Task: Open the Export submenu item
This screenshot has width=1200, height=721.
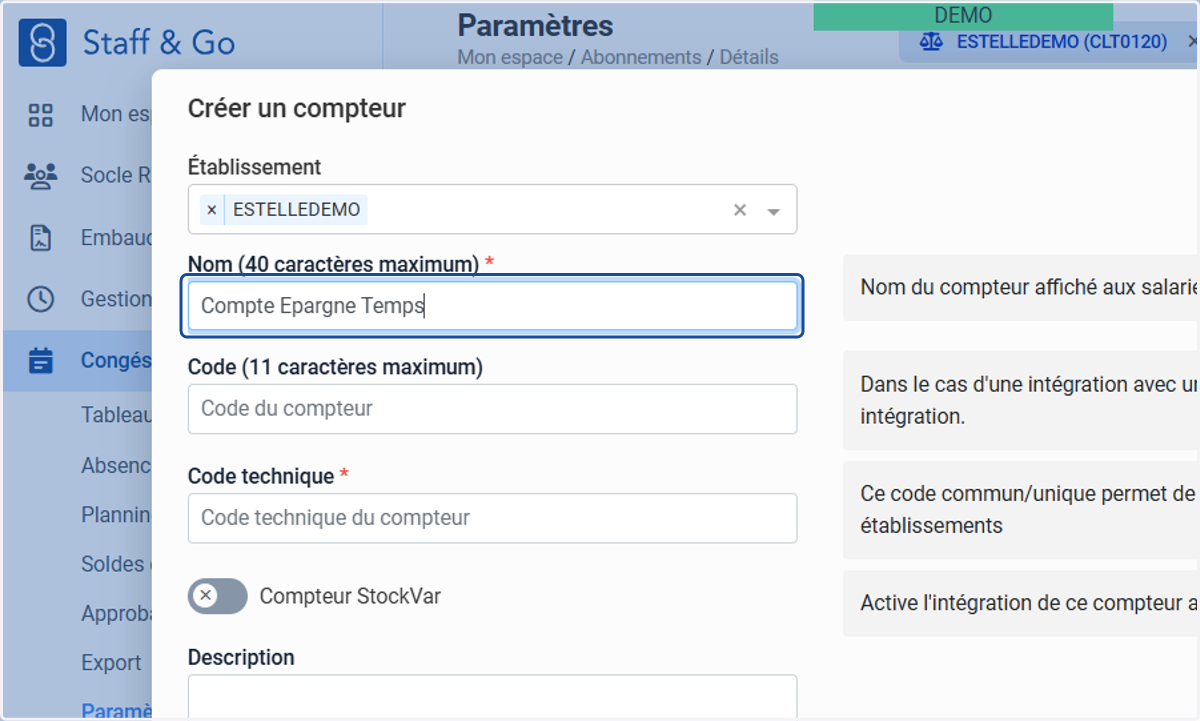Action: pos(111,663)
